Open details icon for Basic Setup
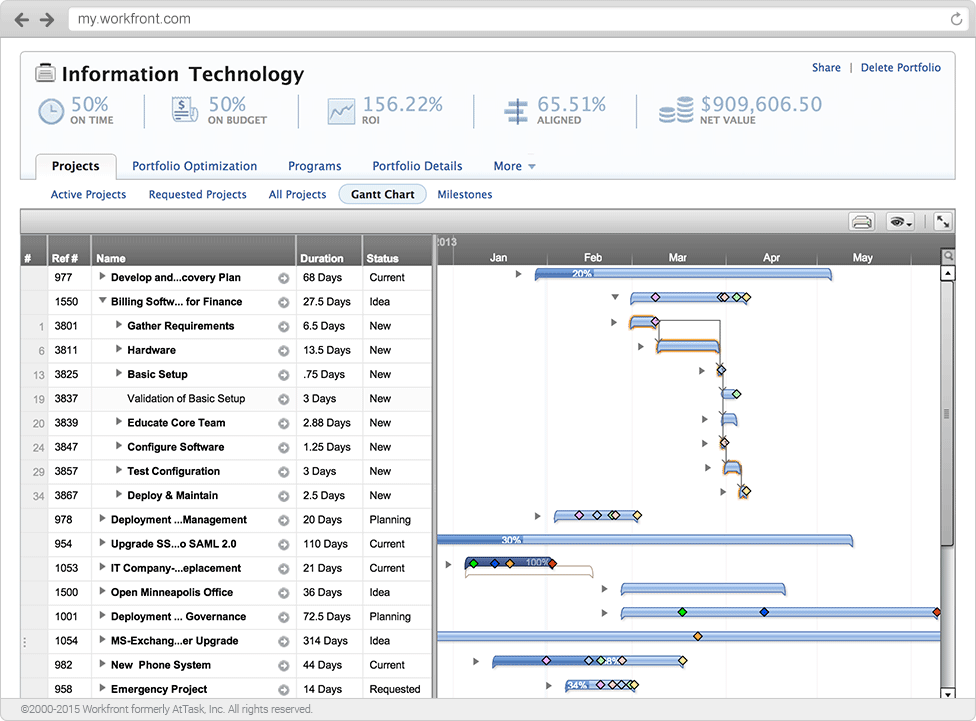The image size is (976, 721). coord(284,375)
